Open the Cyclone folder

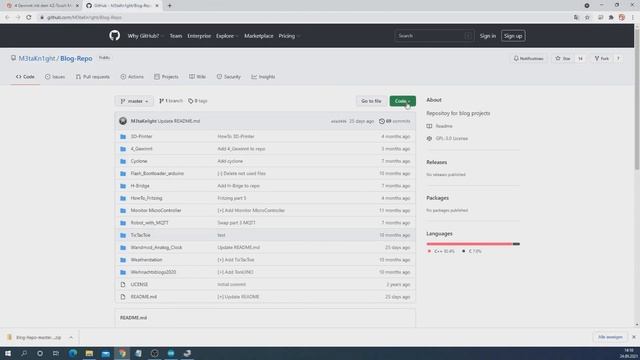click(139, 161)
